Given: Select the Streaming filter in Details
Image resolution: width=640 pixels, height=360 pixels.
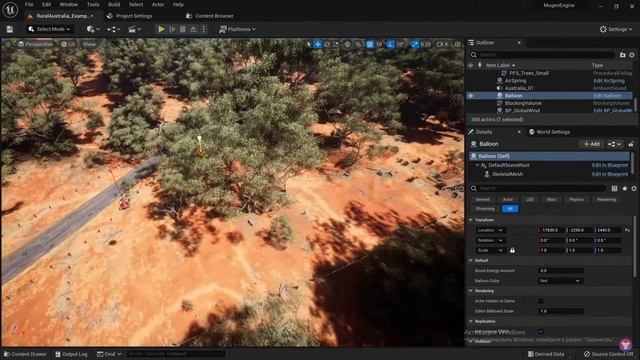Looking at the screenshot, I should tap(485, 209).
